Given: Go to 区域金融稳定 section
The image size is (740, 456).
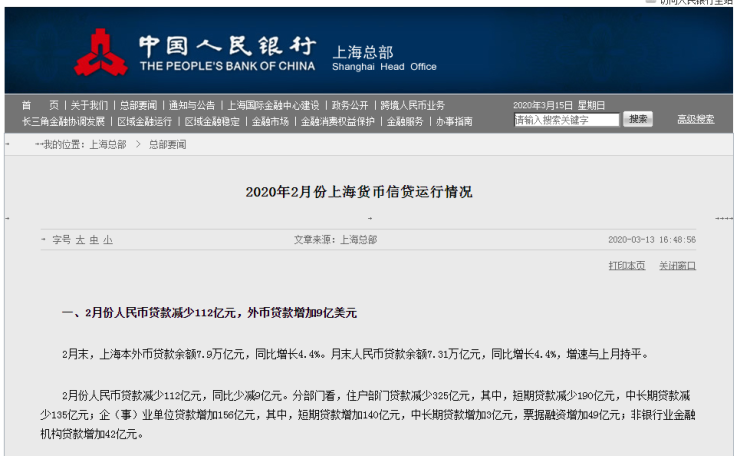Looking at the screenshot, I should pos(212,121).
